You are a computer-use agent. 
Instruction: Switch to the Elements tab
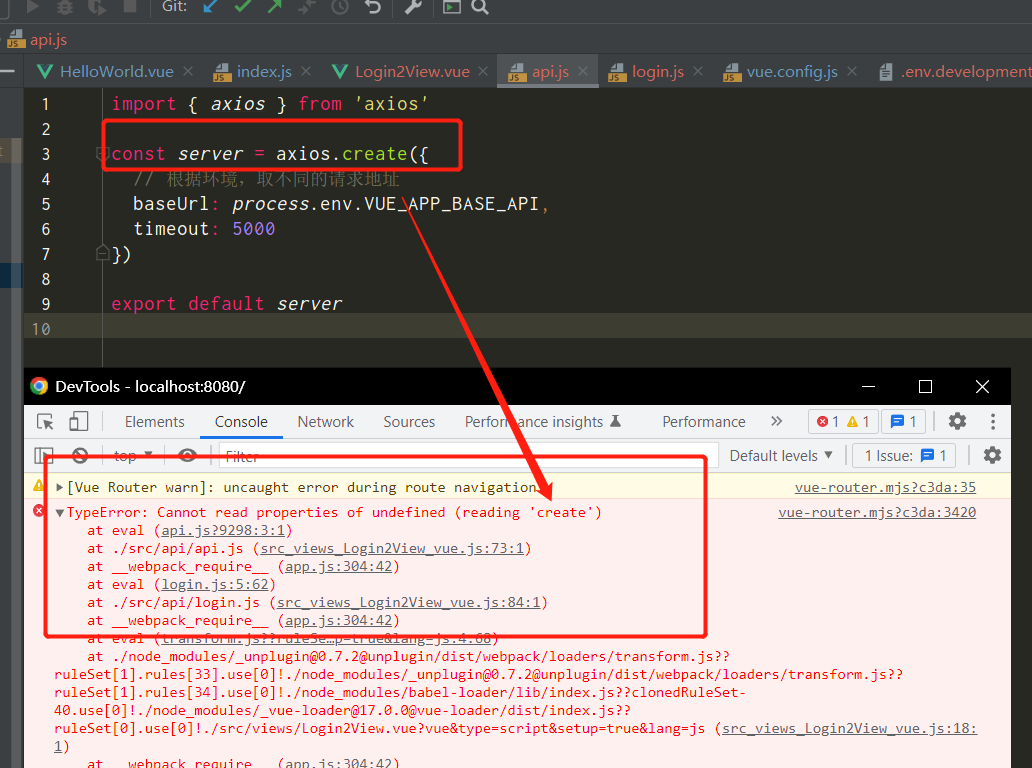point(155,422)
